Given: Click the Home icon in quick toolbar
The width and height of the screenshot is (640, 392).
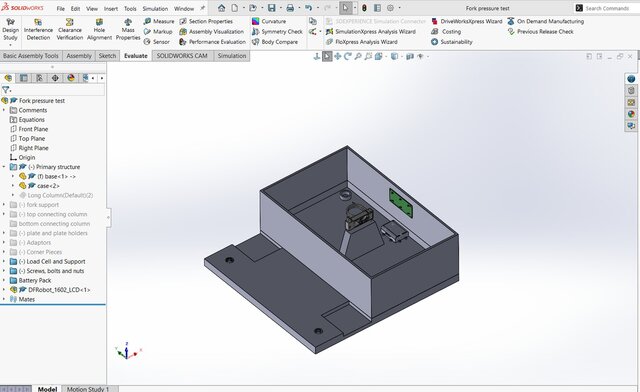Looking at the screenshot, I should [221, 8].
